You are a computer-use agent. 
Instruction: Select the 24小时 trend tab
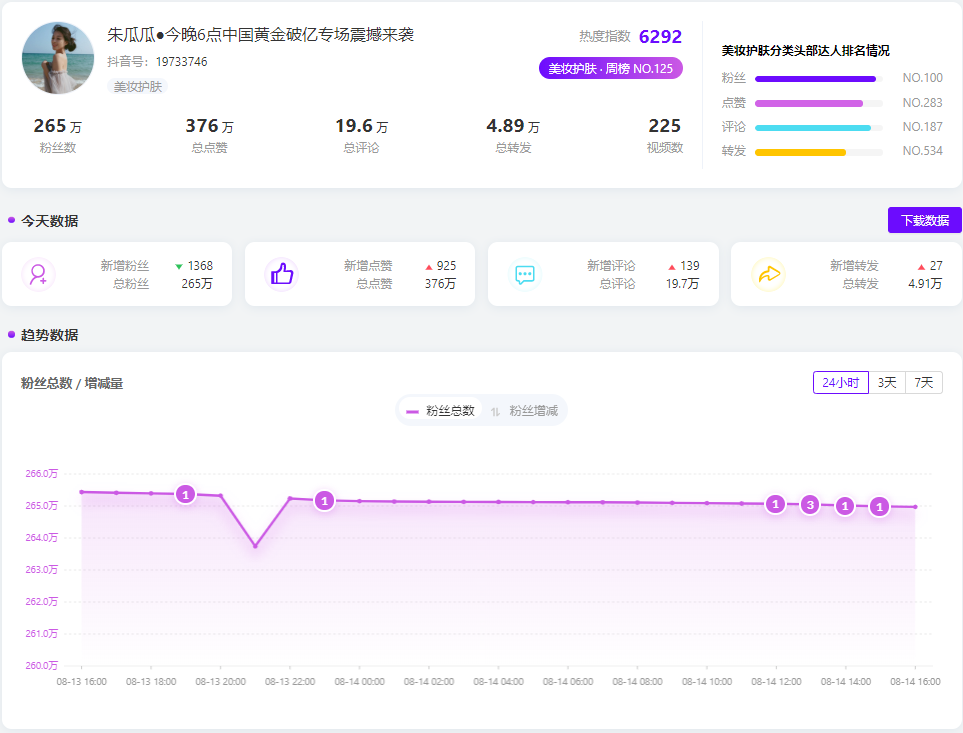pos(840,382)
